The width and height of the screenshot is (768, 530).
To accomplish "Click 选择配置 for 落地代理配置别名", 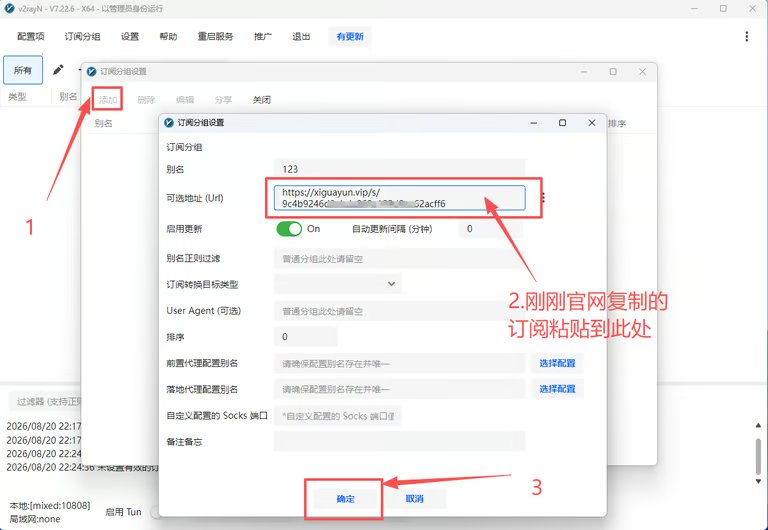I will [x=557, y=389].
